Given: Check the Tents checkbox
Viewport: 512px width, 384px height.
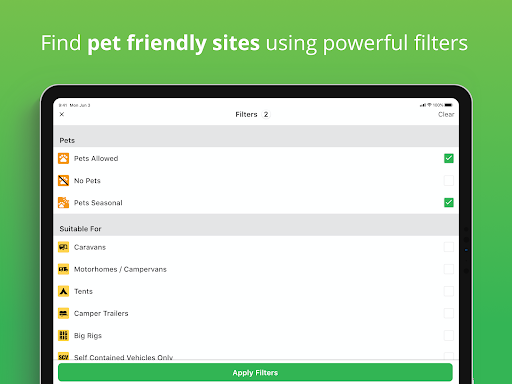Looking at the screenshot, I should click(449, 291).
